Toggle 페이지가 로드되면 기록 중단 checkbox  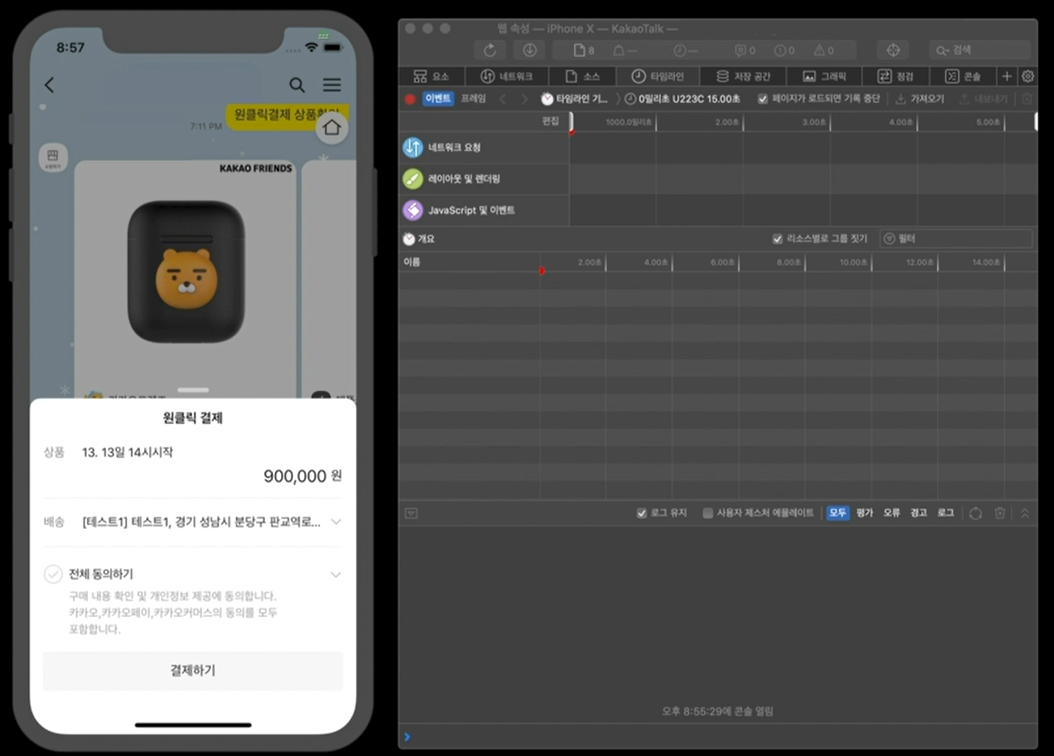point(762,99)
